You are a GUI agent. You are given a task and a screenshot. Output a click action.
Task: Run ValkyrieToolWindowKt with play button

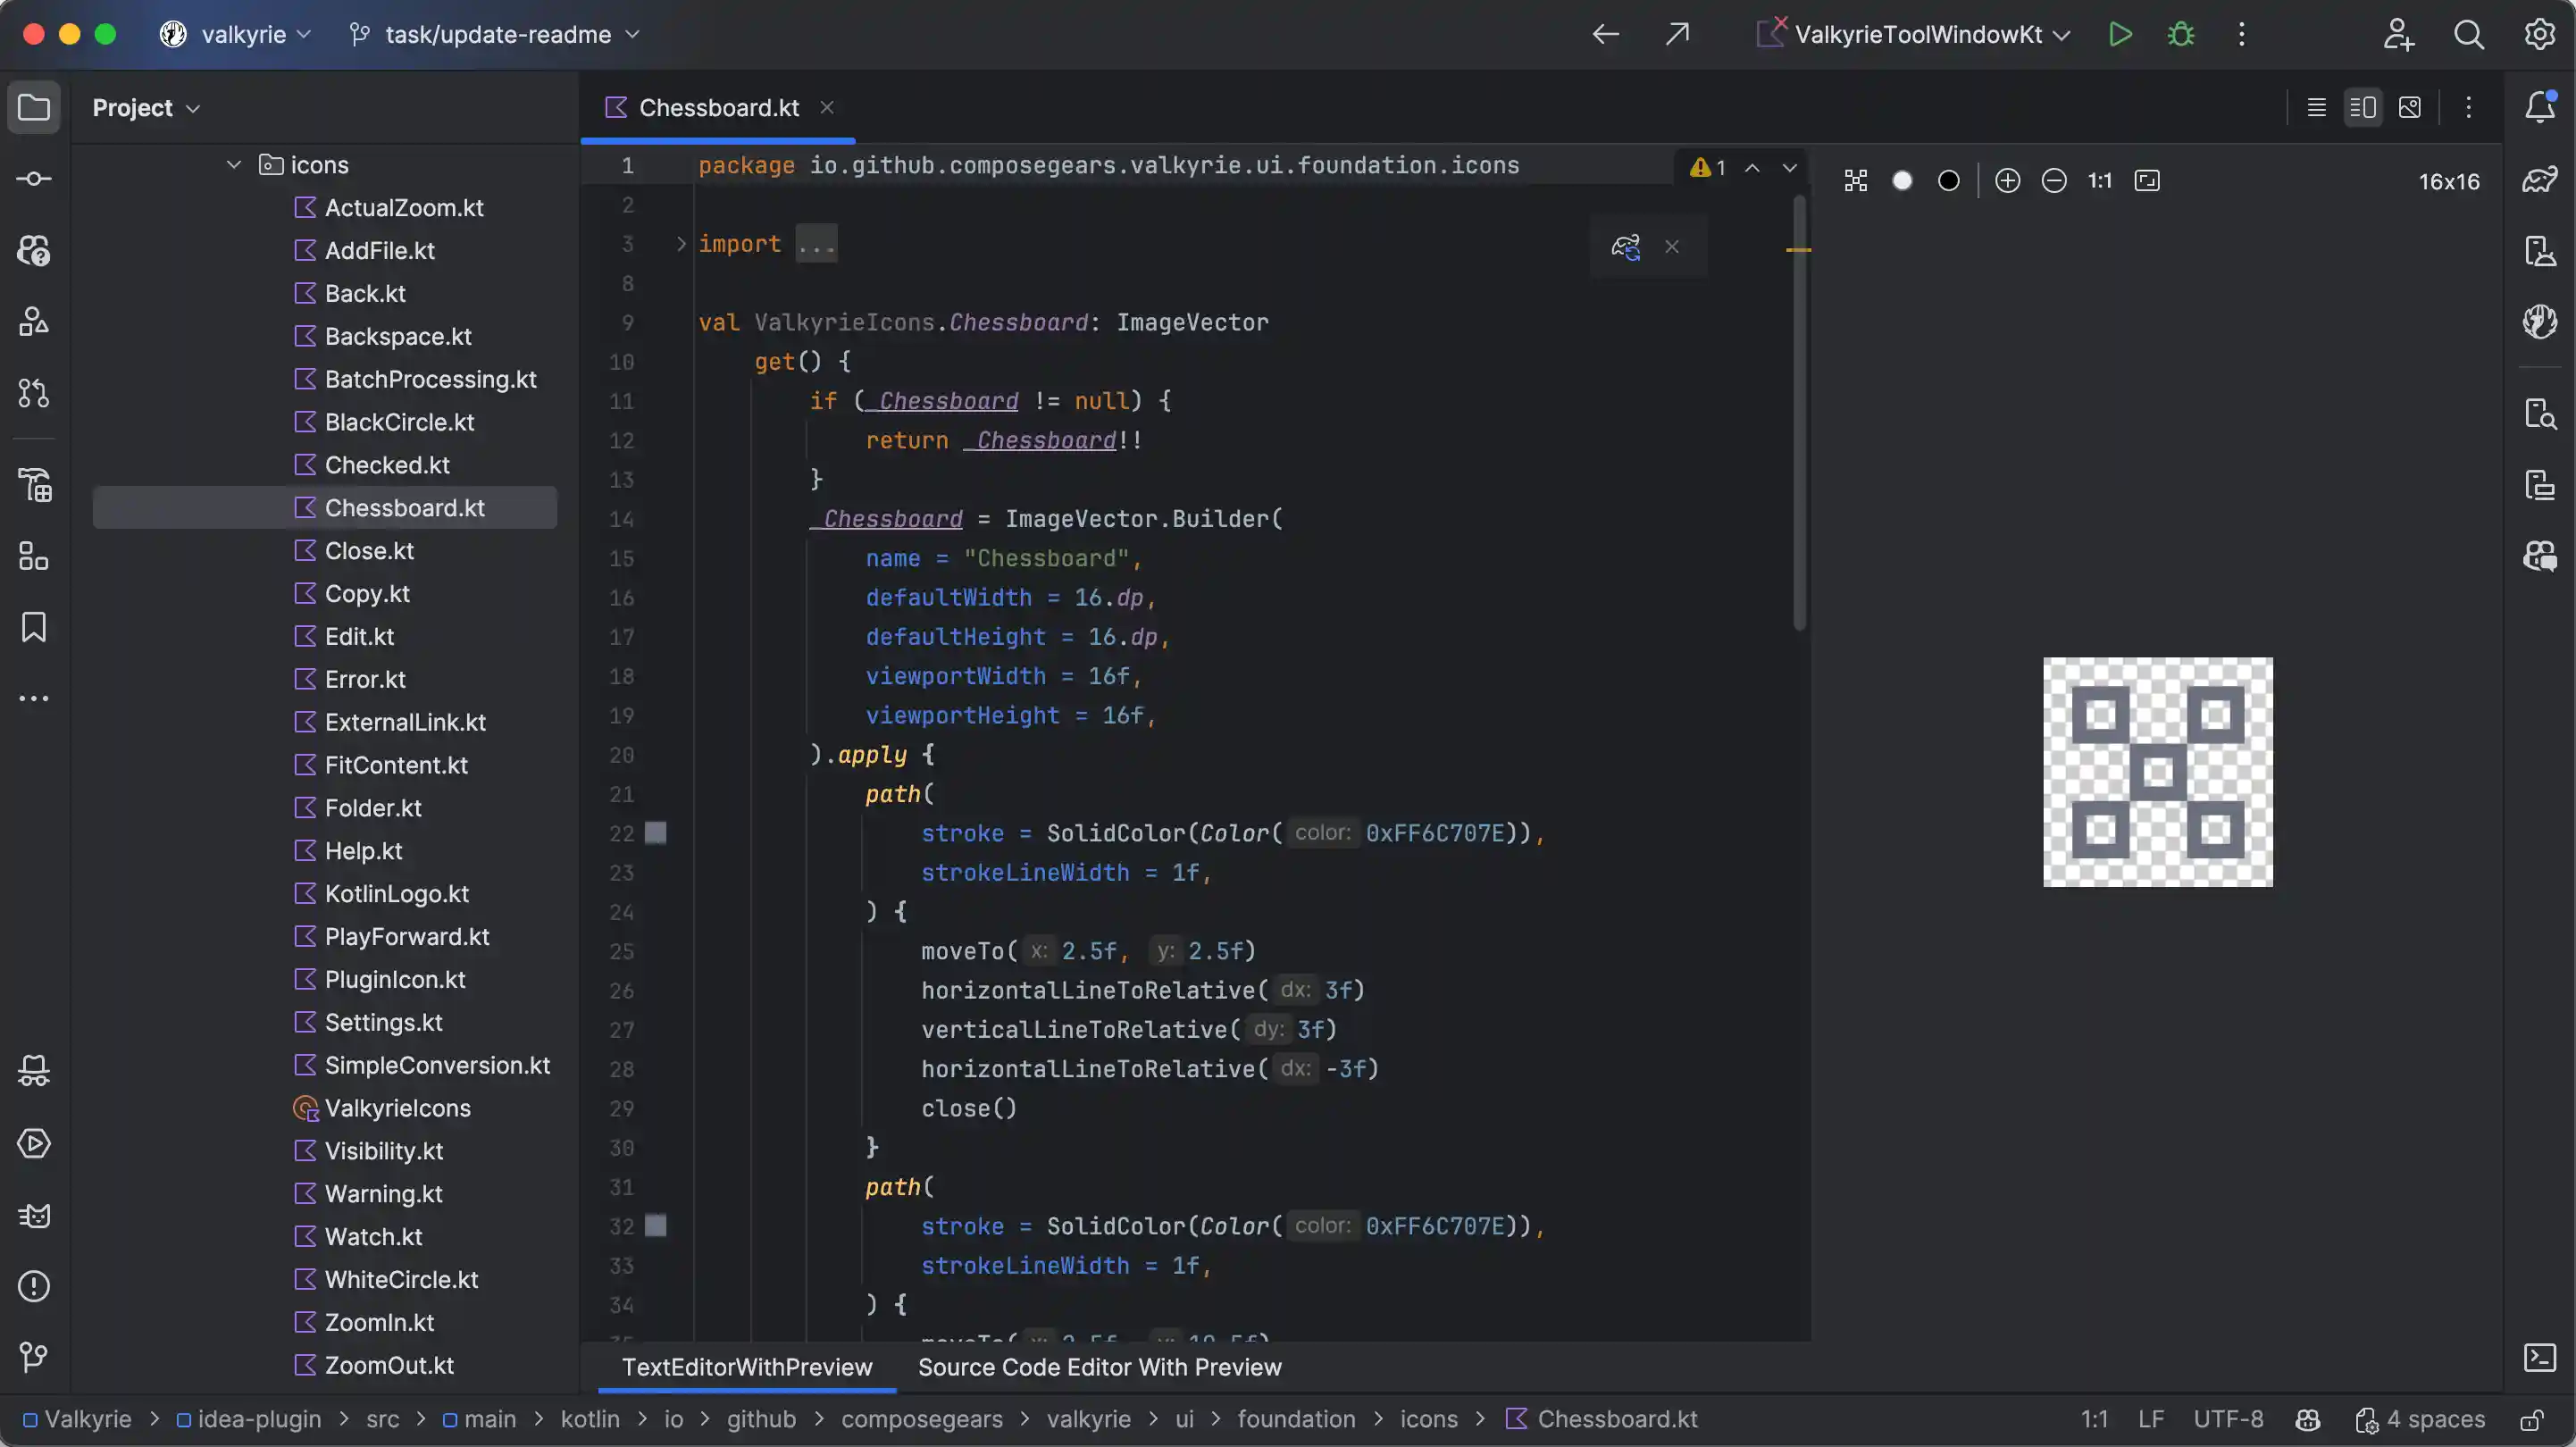click(2120, 34)
